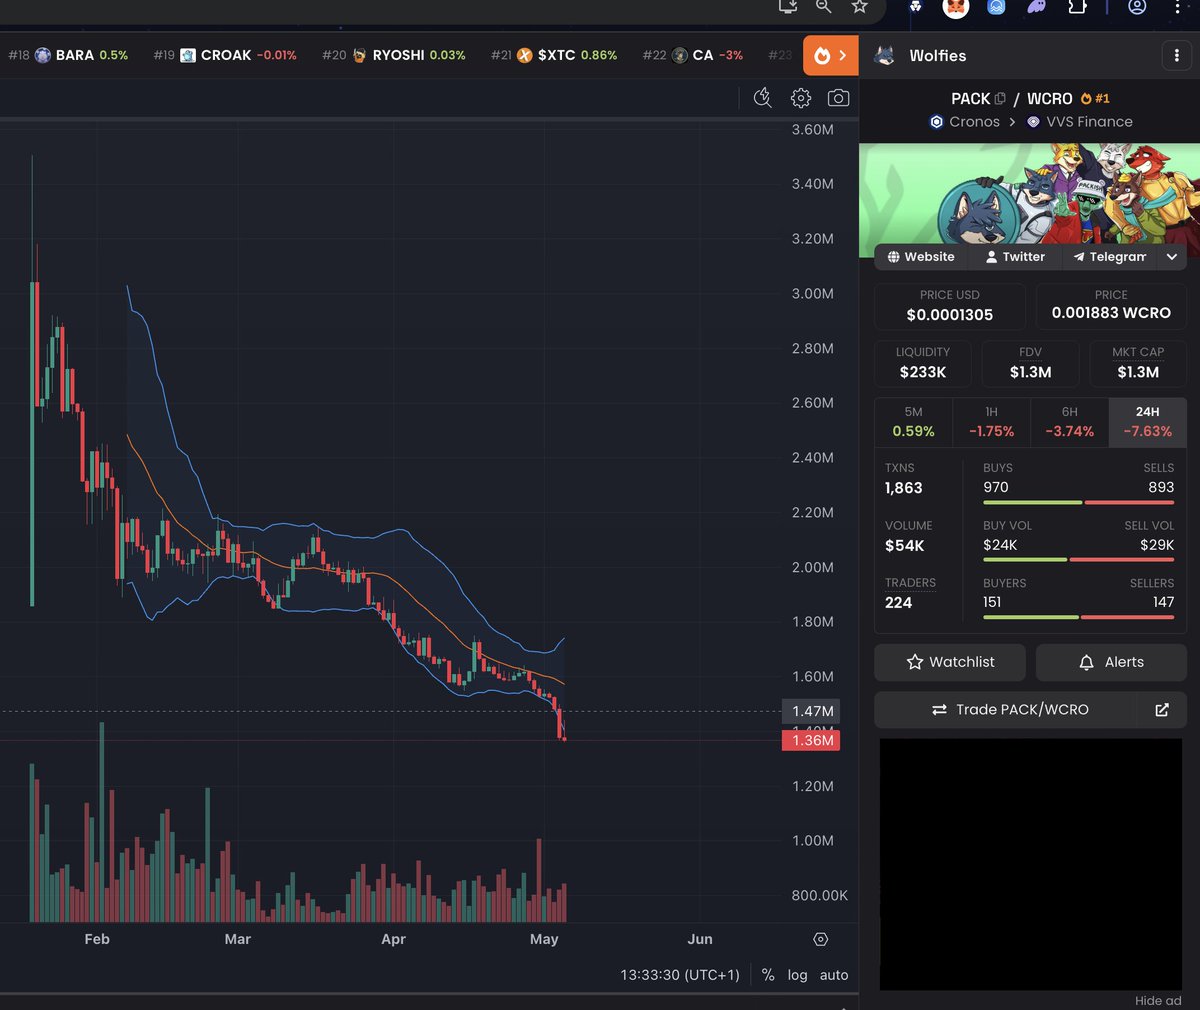The width and height of the screenshot is (1200, 1010).
Task: Hide the advertisement via Hide ad
Action: coord(1158,1000)
